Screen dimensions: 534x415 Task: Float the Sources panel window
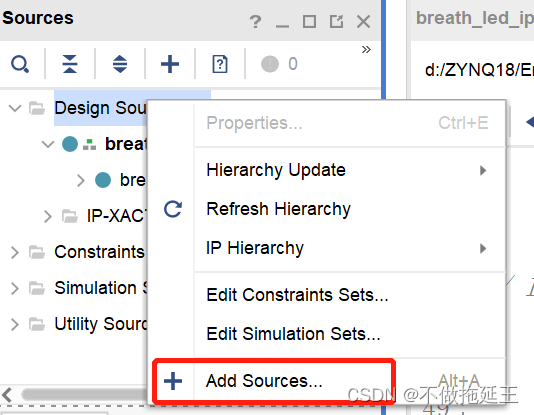point(336,21)
